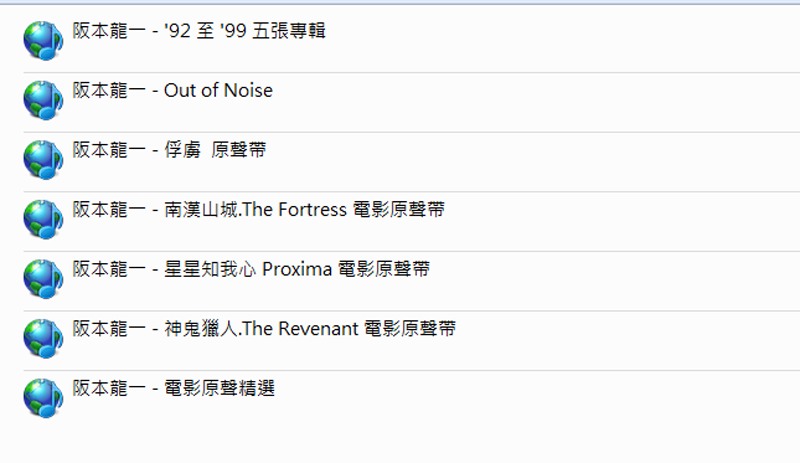
Task: Open the 阪本龍一 - 電影原聲精選 link
Action: 173,388
